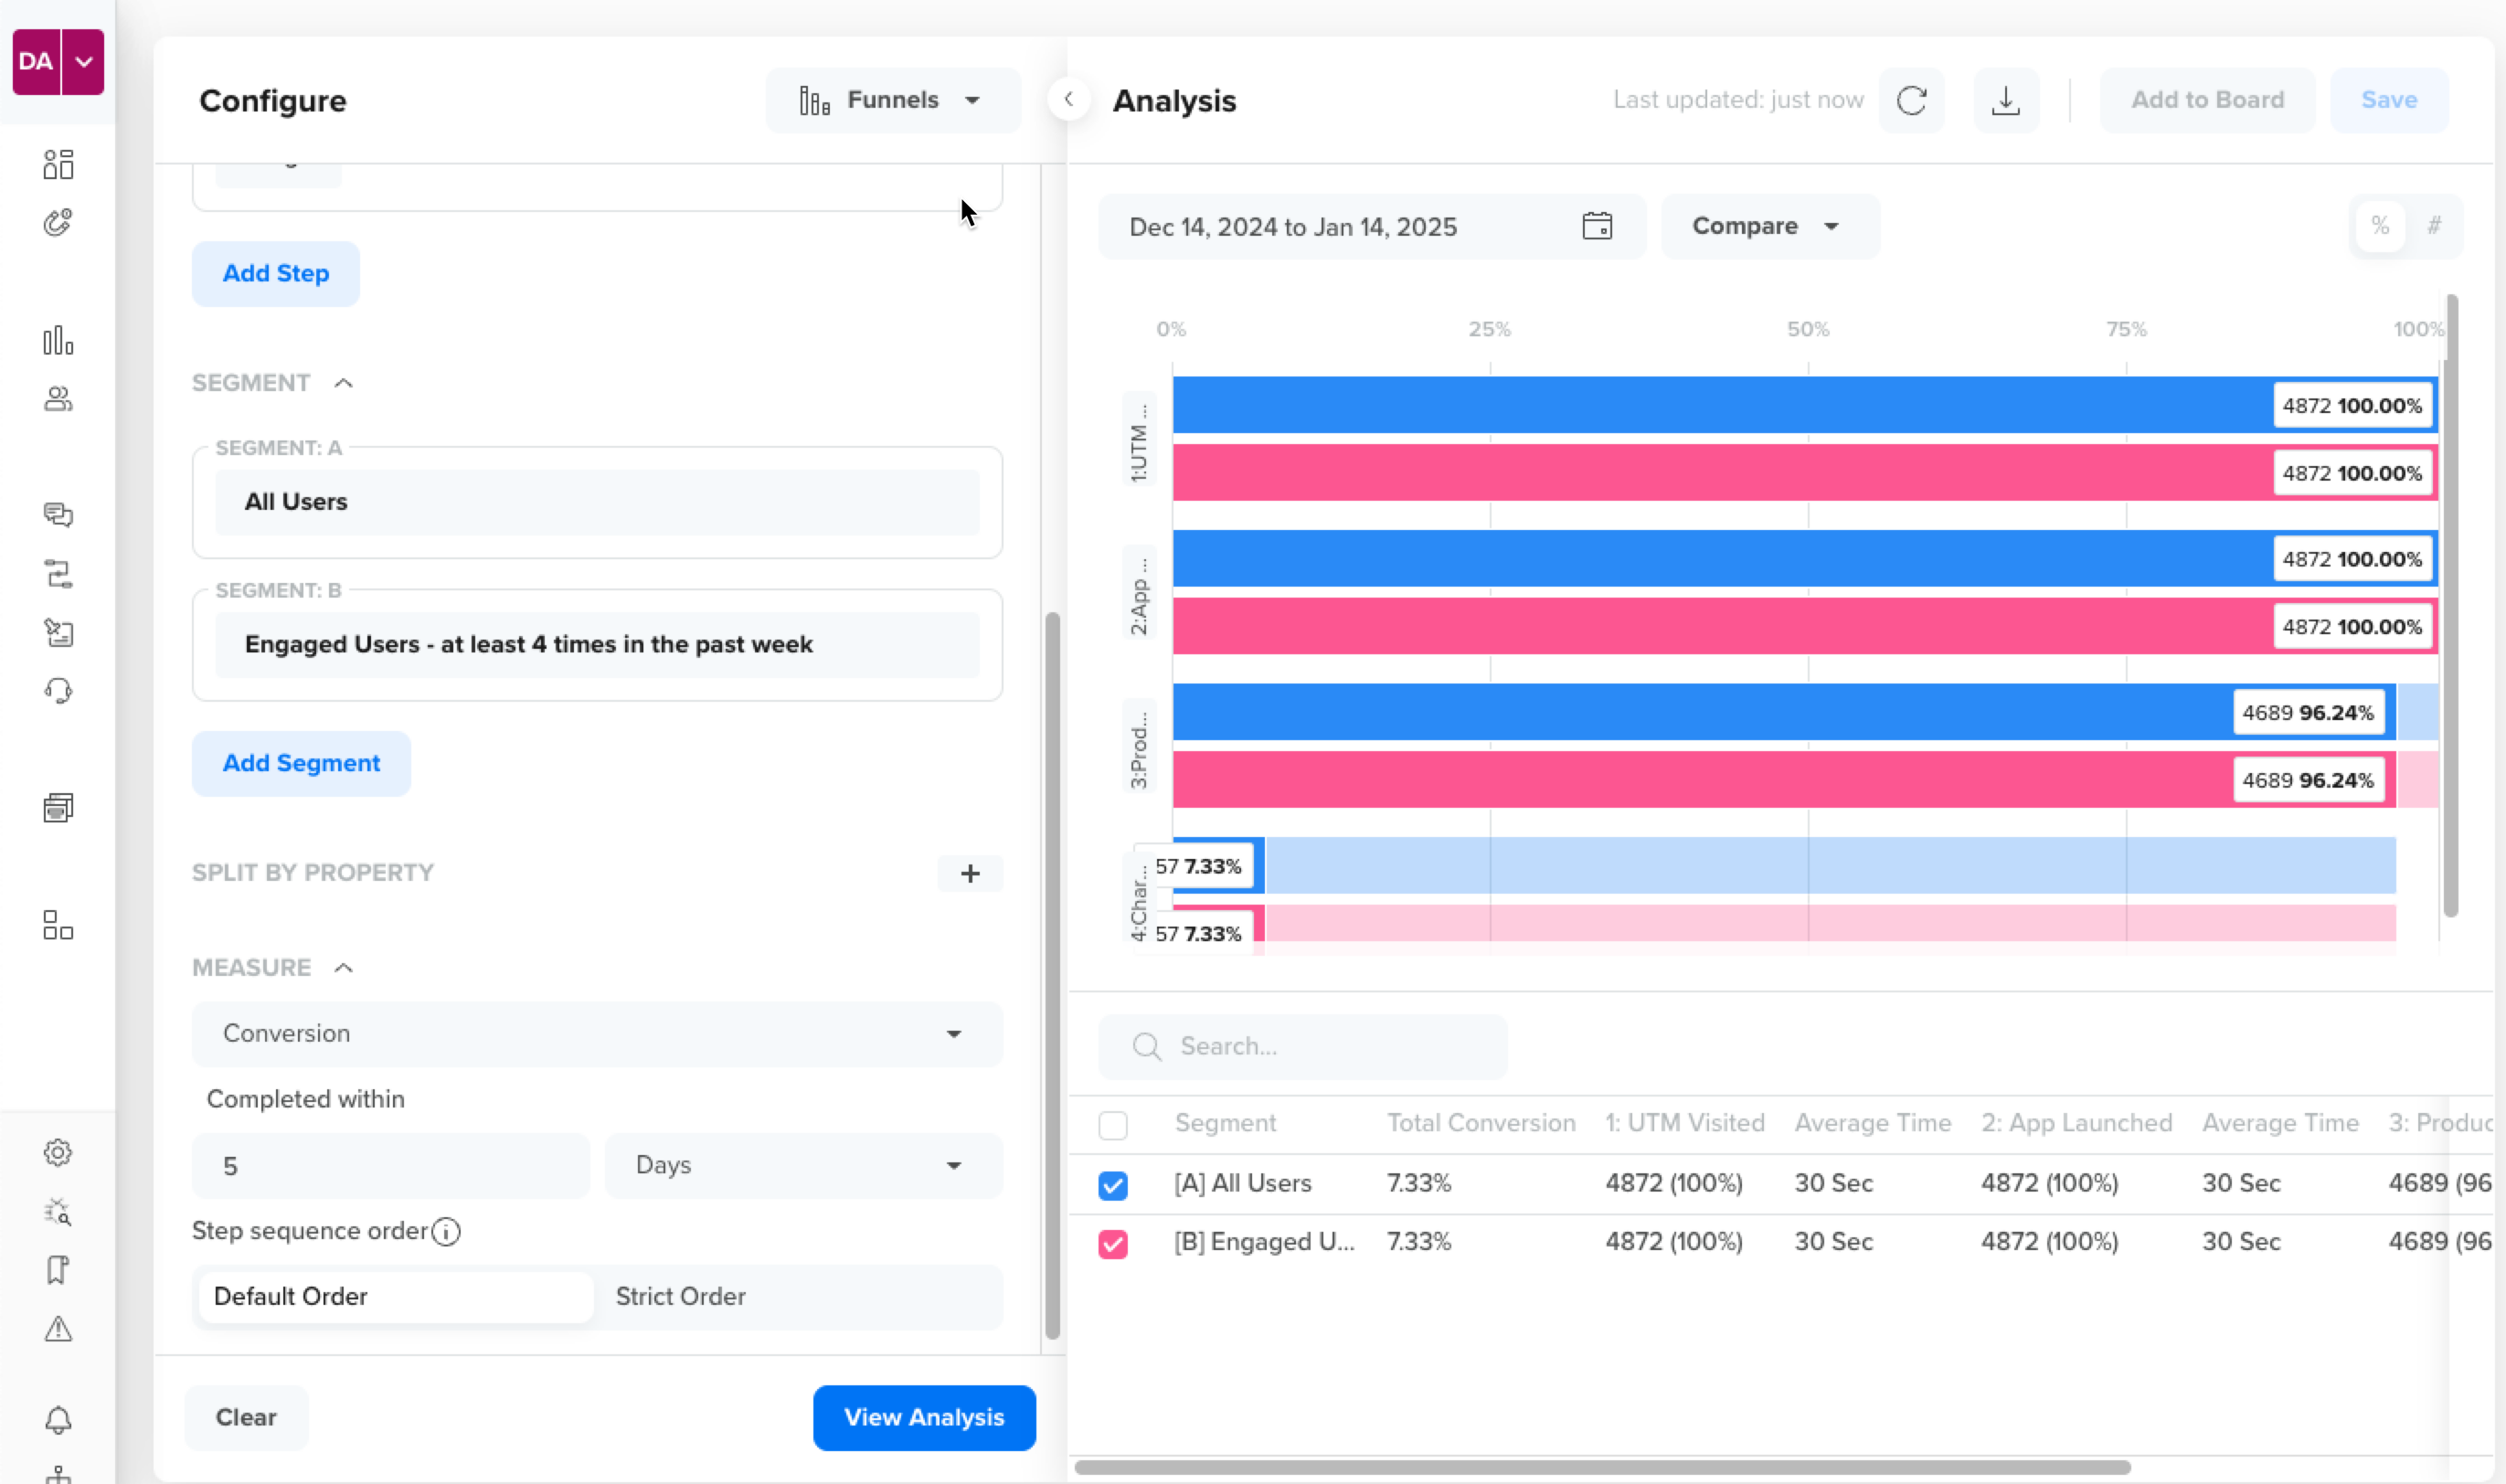
Task: Open the bar chart analytics sidebar icon
Action: tap(58, 341)
